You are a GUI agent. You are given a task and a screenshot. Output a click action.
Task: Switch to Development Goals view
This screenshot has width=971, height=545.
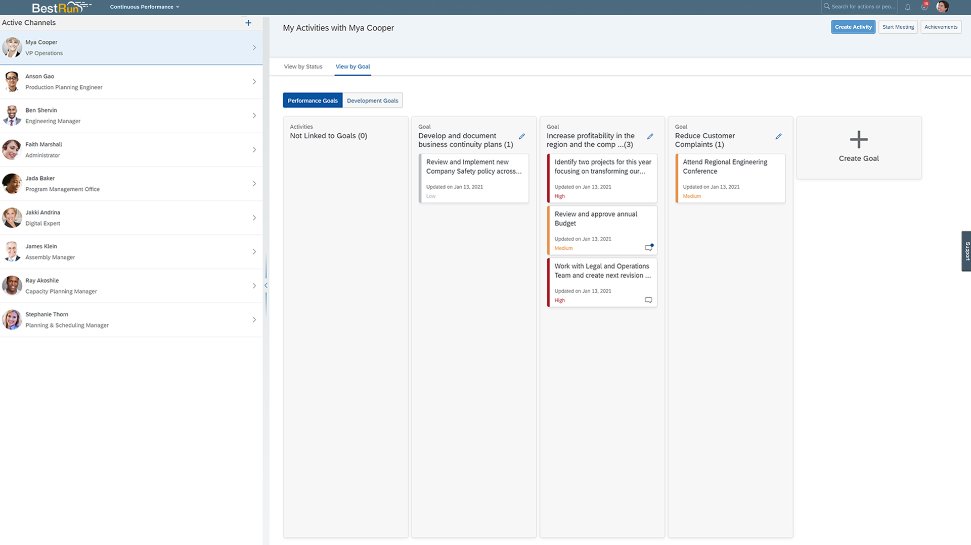coord(372,101)
